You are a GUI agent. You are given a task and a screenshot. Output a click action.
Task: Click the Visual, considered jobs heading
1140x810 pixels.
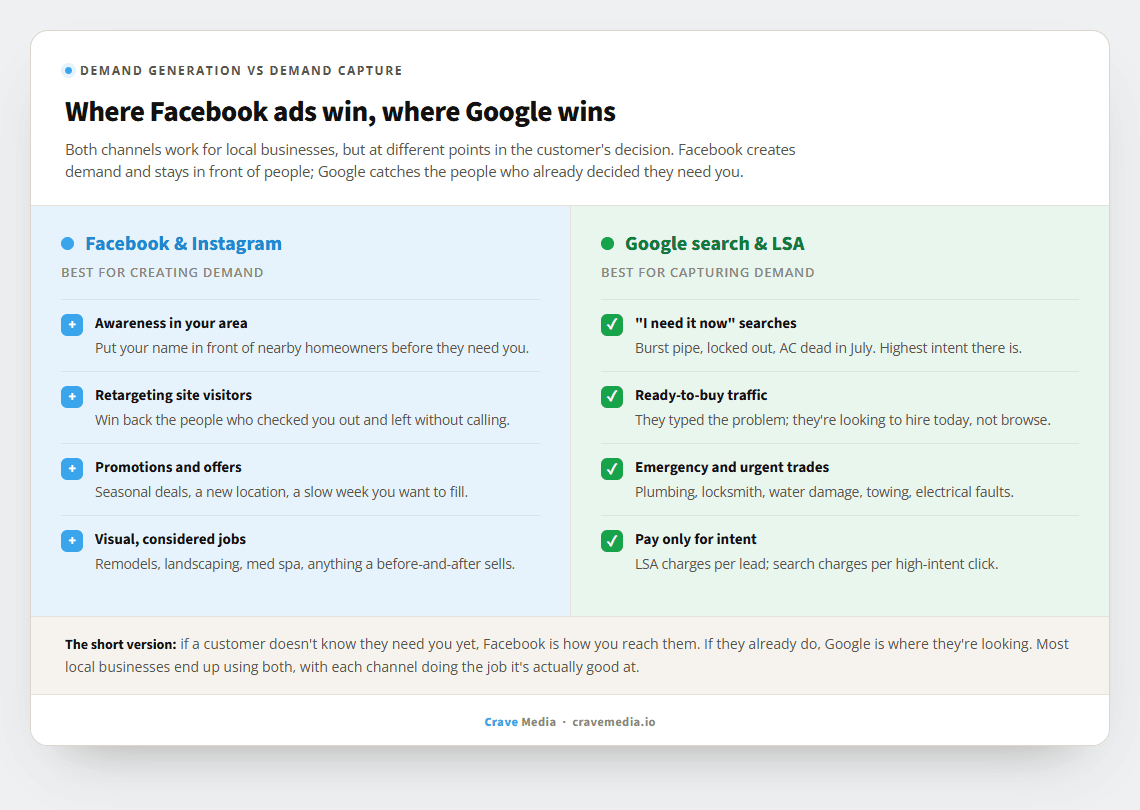tap(170, 540)
